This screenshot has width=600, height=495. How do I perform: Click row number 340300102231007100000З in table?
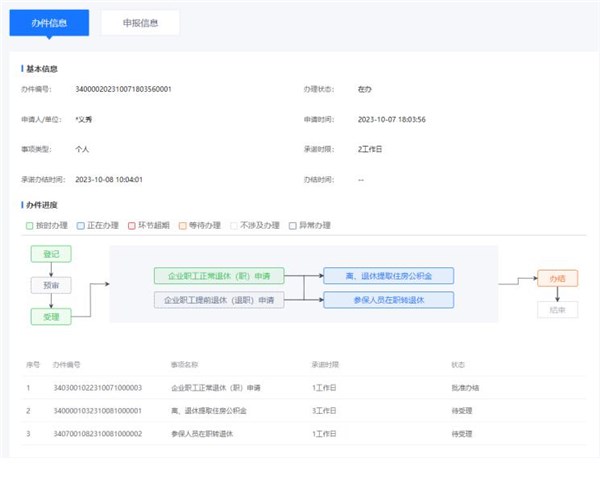click(98, 388)
